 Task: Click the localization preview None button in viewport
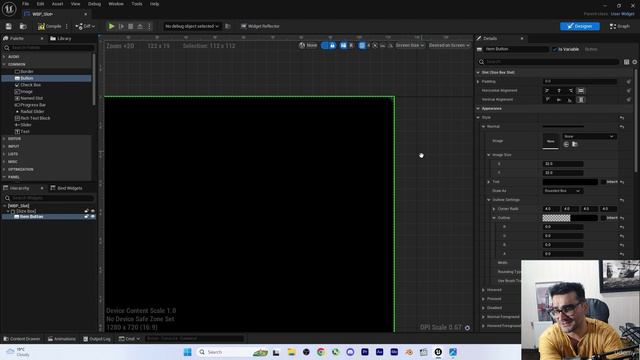point(308,45)
